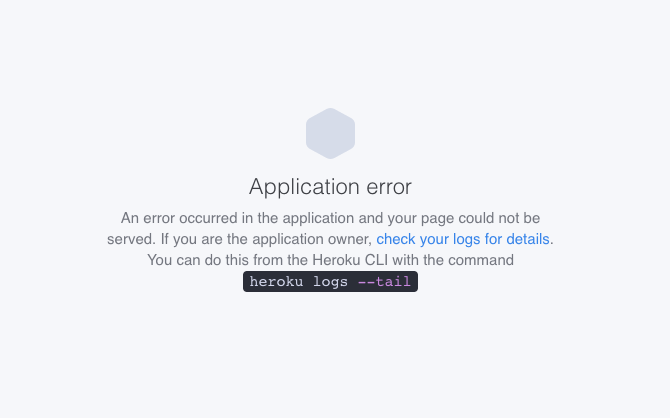
Task: Click the application owner phrase
Action: pyautogui.click(x=312, y=239)
